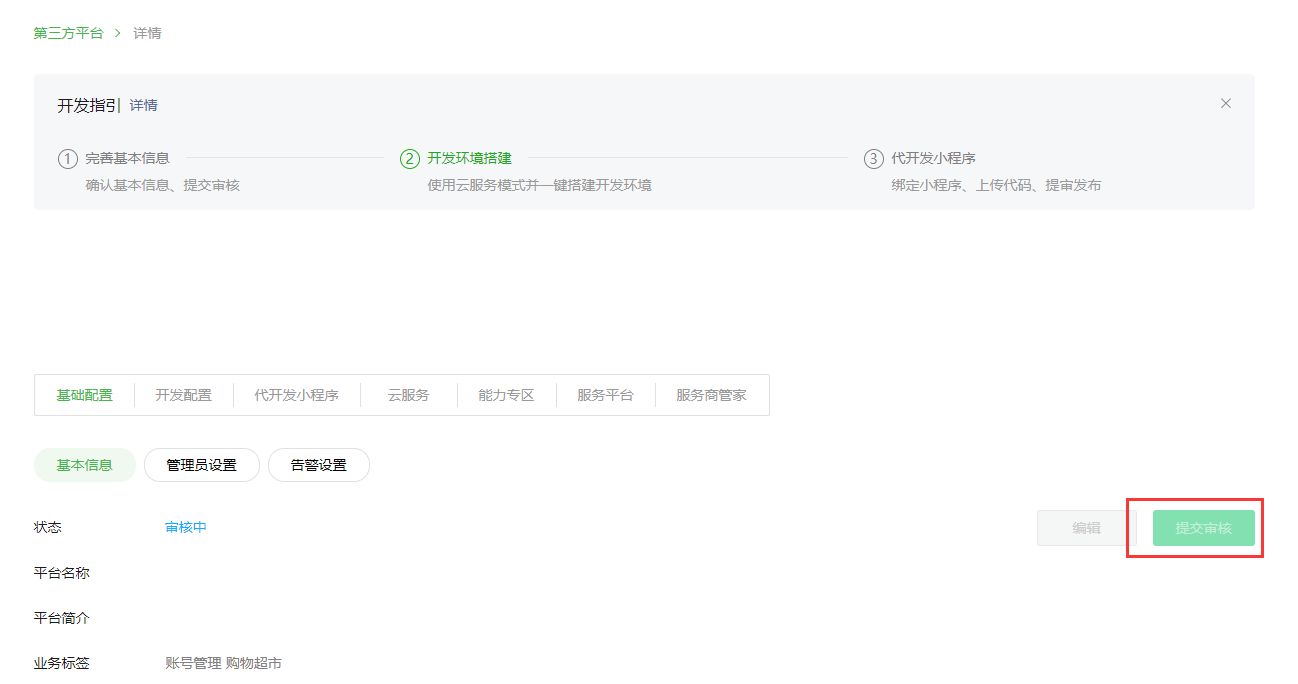Select the 告警设置 sub-tab
Image resolution: width=1298 pixels, height=684 pixels.
coord(318,465)
